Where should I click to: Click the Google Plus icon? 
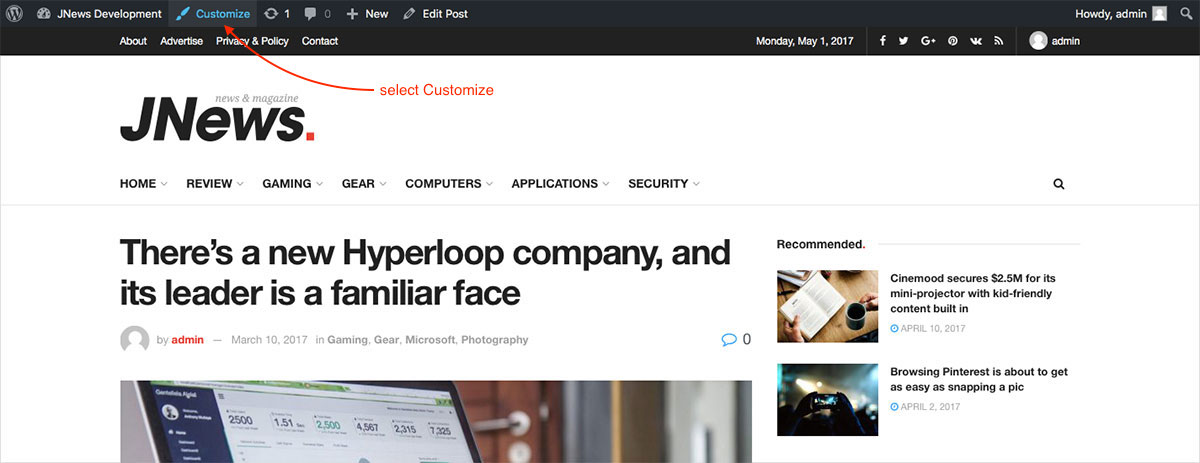[928, 41]
